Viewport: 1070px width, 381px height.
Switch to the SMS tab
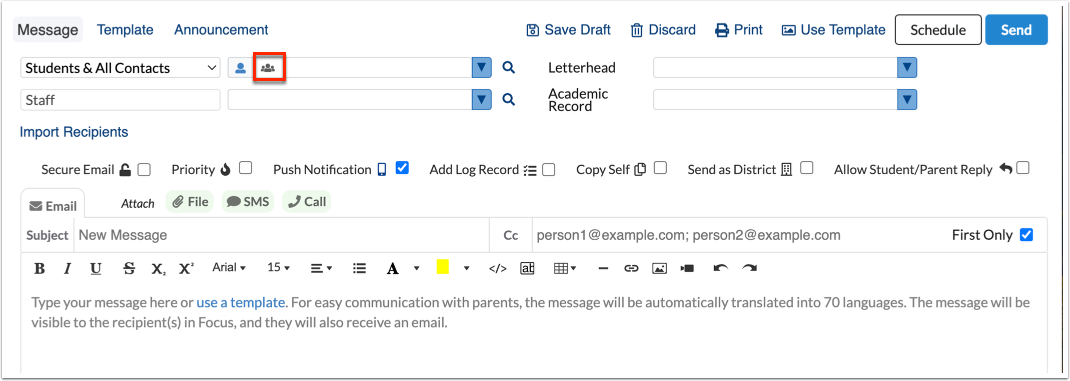248,202
